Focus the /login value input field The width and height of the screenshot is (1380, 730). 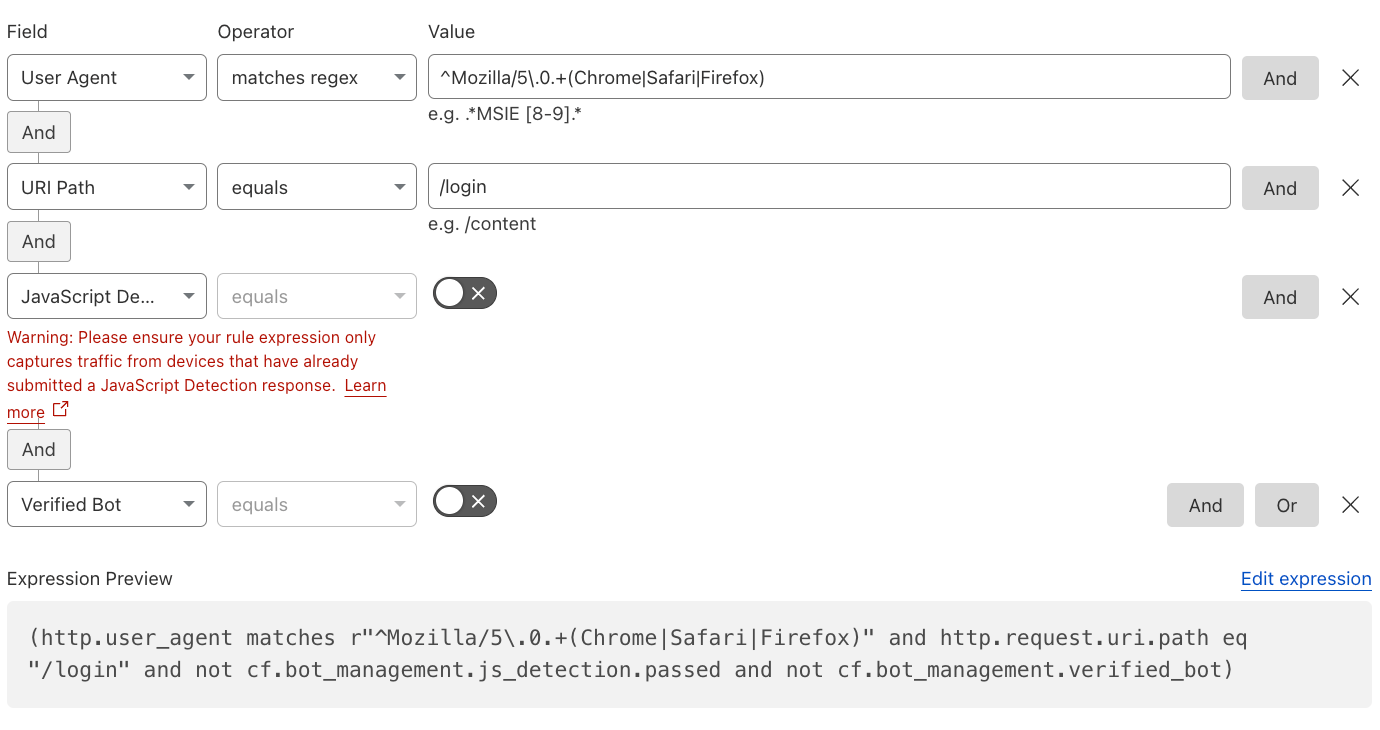click(x=829, y=186)
